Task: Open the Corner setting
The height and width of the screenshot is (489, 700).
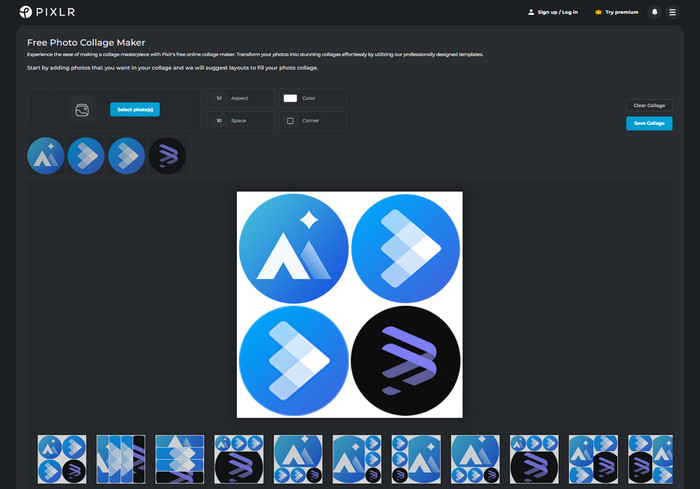Action: click(313, 121)
